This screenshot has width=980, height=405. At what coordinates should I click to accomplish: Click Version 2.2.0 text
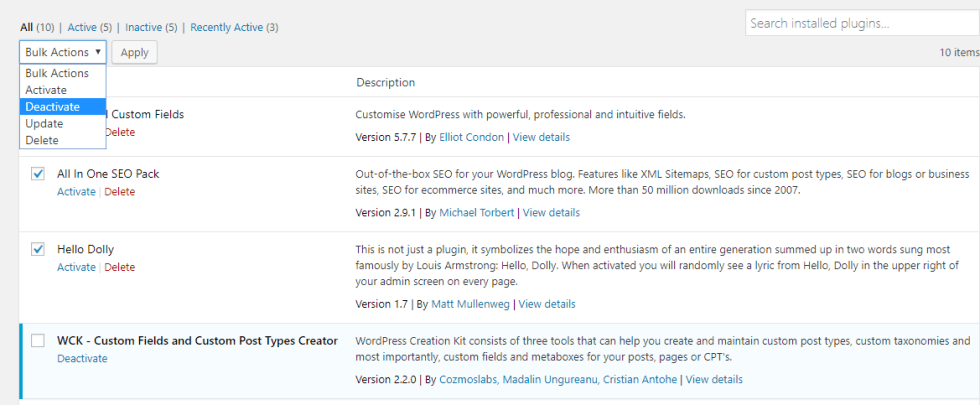386,379
